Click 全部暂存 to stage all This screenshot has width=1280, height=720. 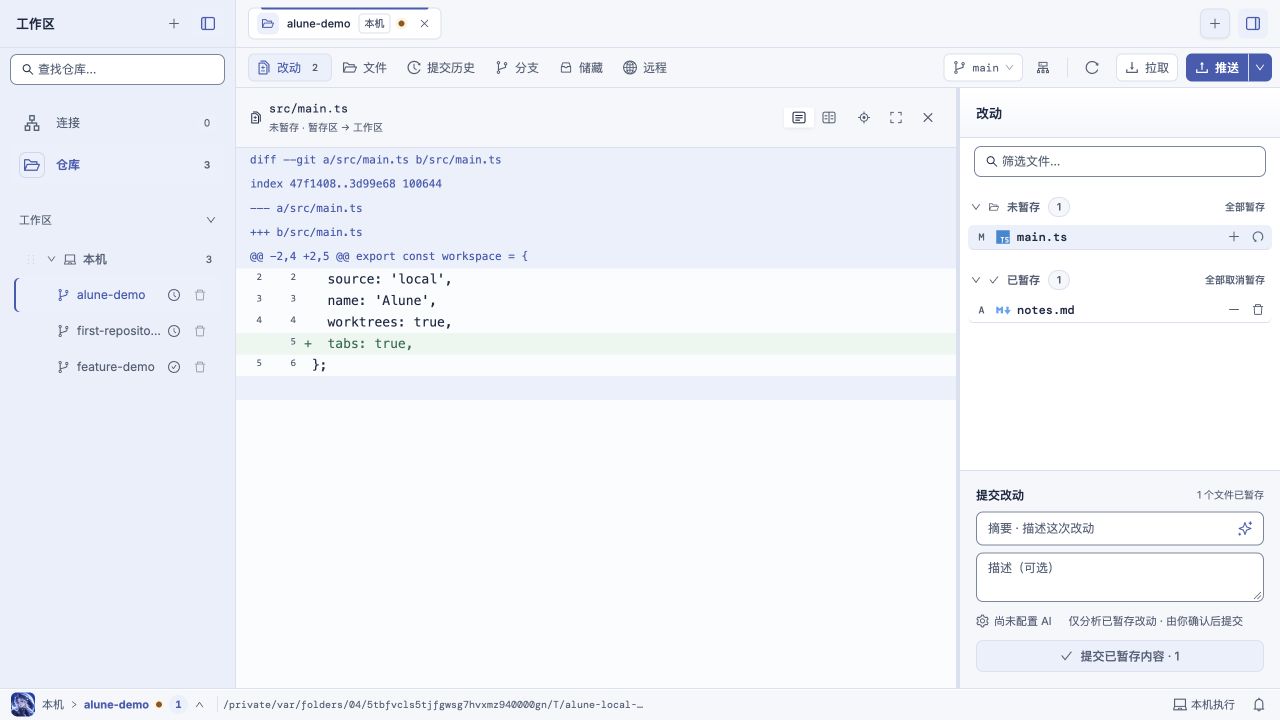pyautogui.click(x=1245, y=207)
